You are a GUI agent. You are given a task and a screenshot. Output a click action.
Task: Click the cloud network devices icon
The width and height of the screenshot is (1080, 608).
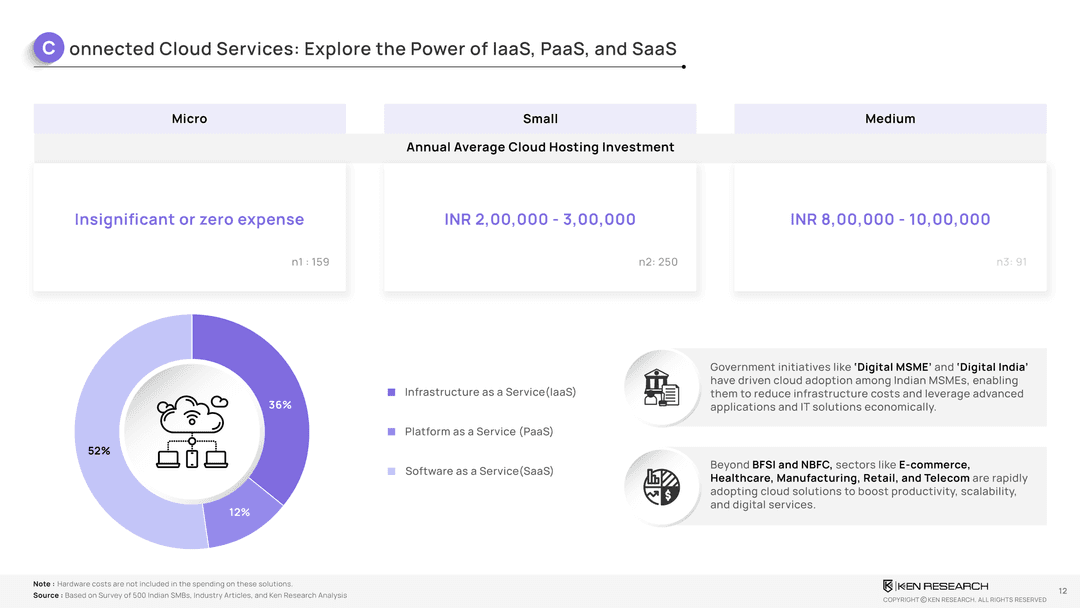[192, 432]
